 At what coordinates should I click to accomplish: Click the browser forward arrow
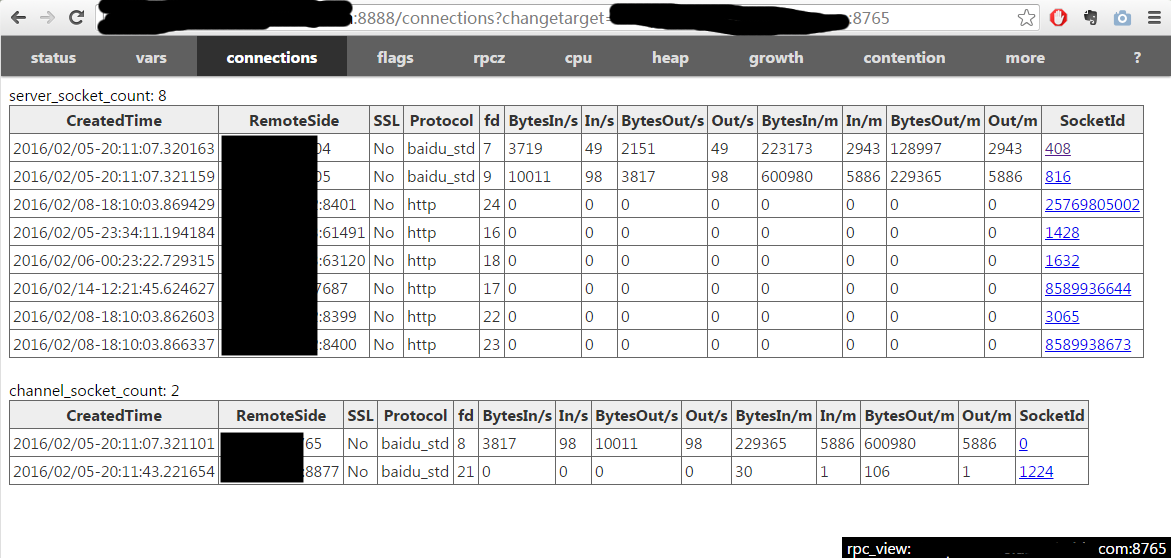[47, 18]
